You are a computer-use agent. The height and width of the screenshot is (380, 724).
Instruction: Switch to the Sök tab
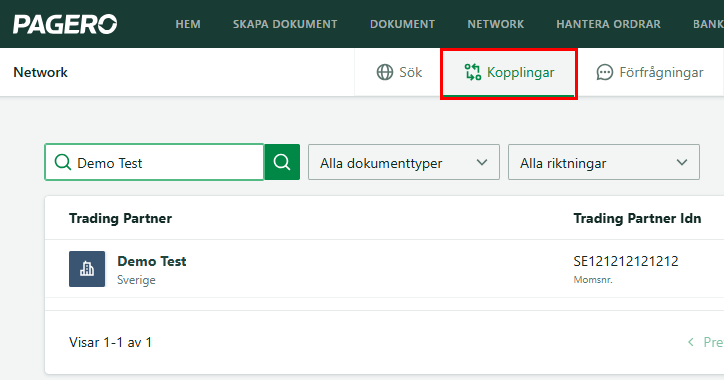coord(399,72)
